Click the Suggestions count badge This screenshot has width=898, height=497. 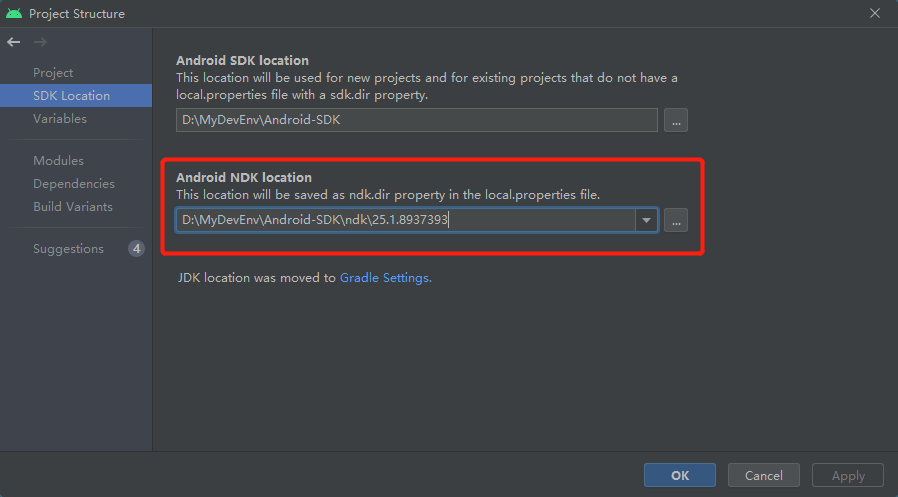click(136, 249)
